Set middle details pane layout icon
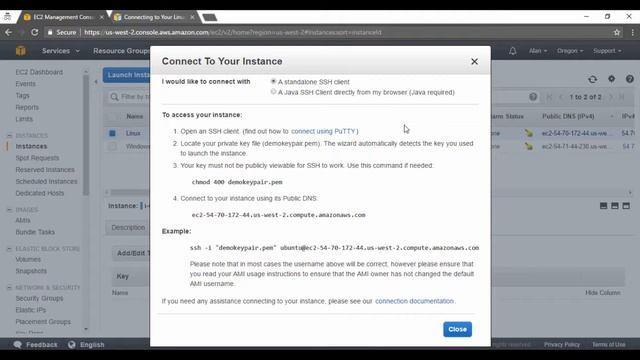 click(615, 206)
